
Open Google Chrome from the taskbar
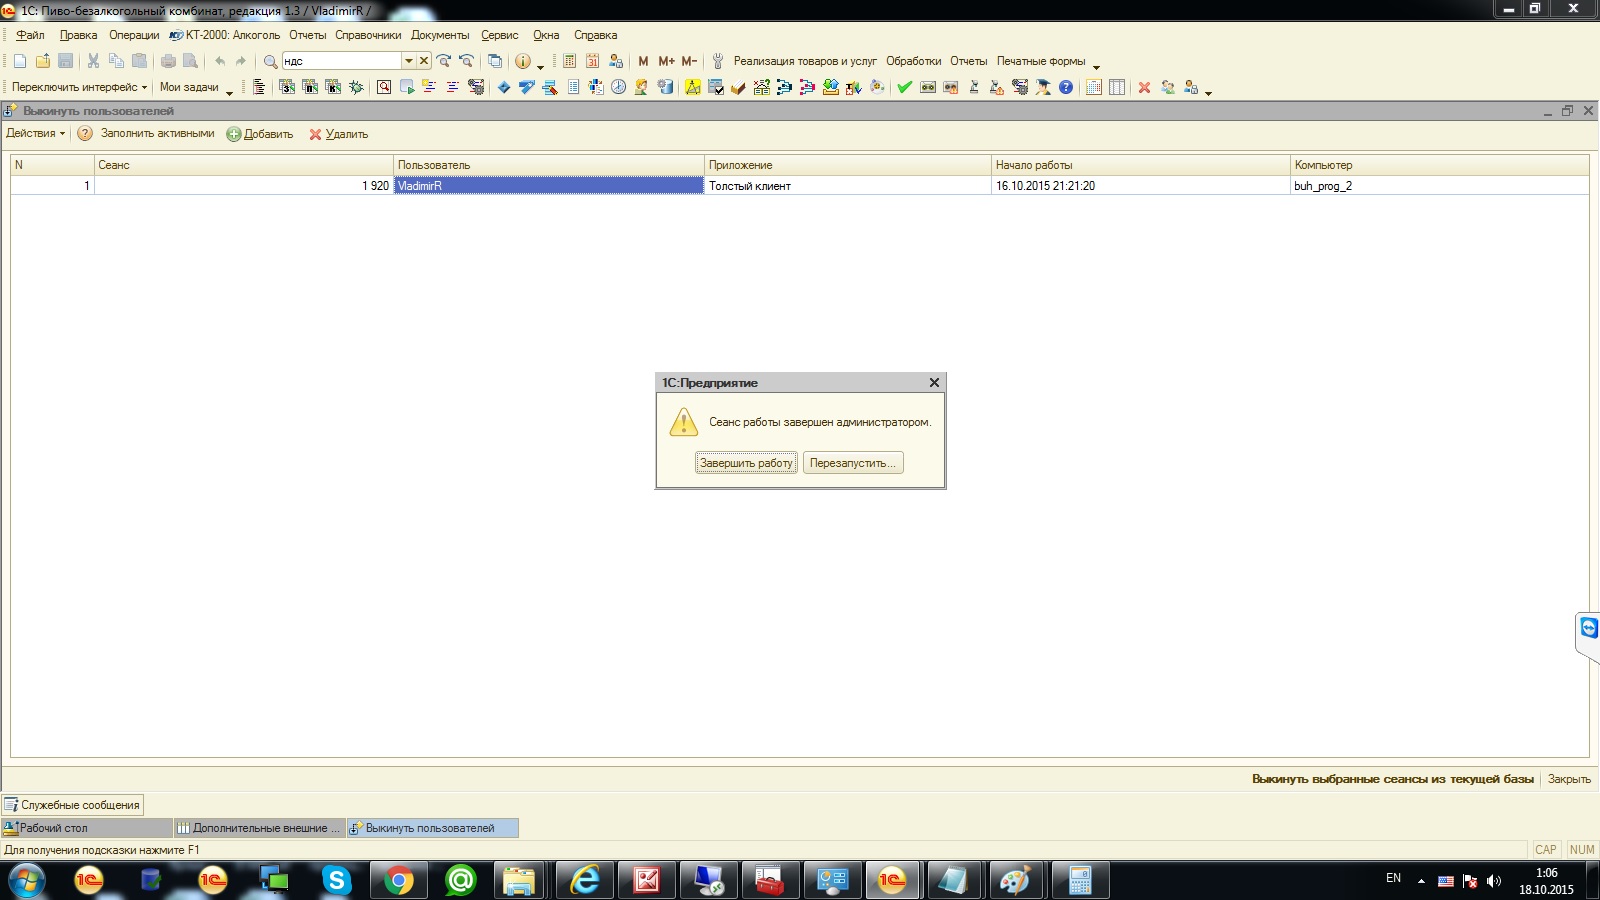point(398,881)
